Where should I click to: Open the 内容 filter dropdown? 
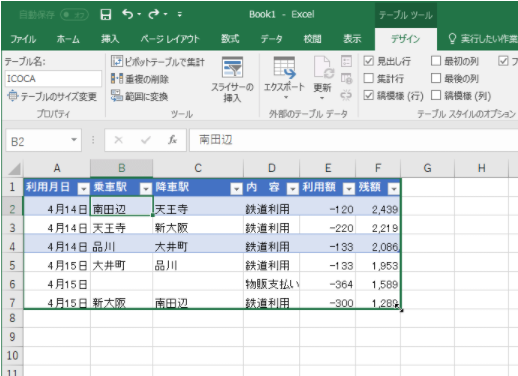tap(293, 189)
